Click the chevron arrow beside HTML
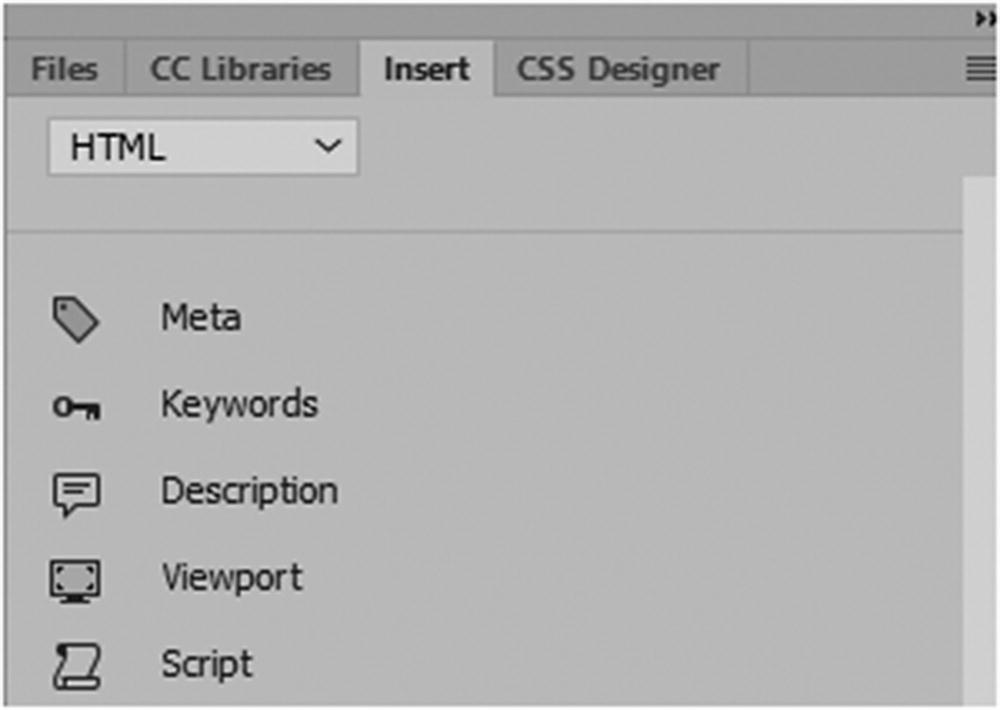The height and width of the screenshot is (710, 1000). tap(327, 148)
